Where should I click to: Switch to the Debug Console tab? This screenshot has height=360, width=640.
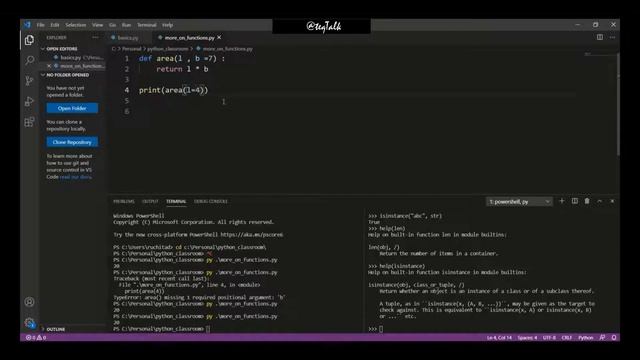(x=211, y=202)
